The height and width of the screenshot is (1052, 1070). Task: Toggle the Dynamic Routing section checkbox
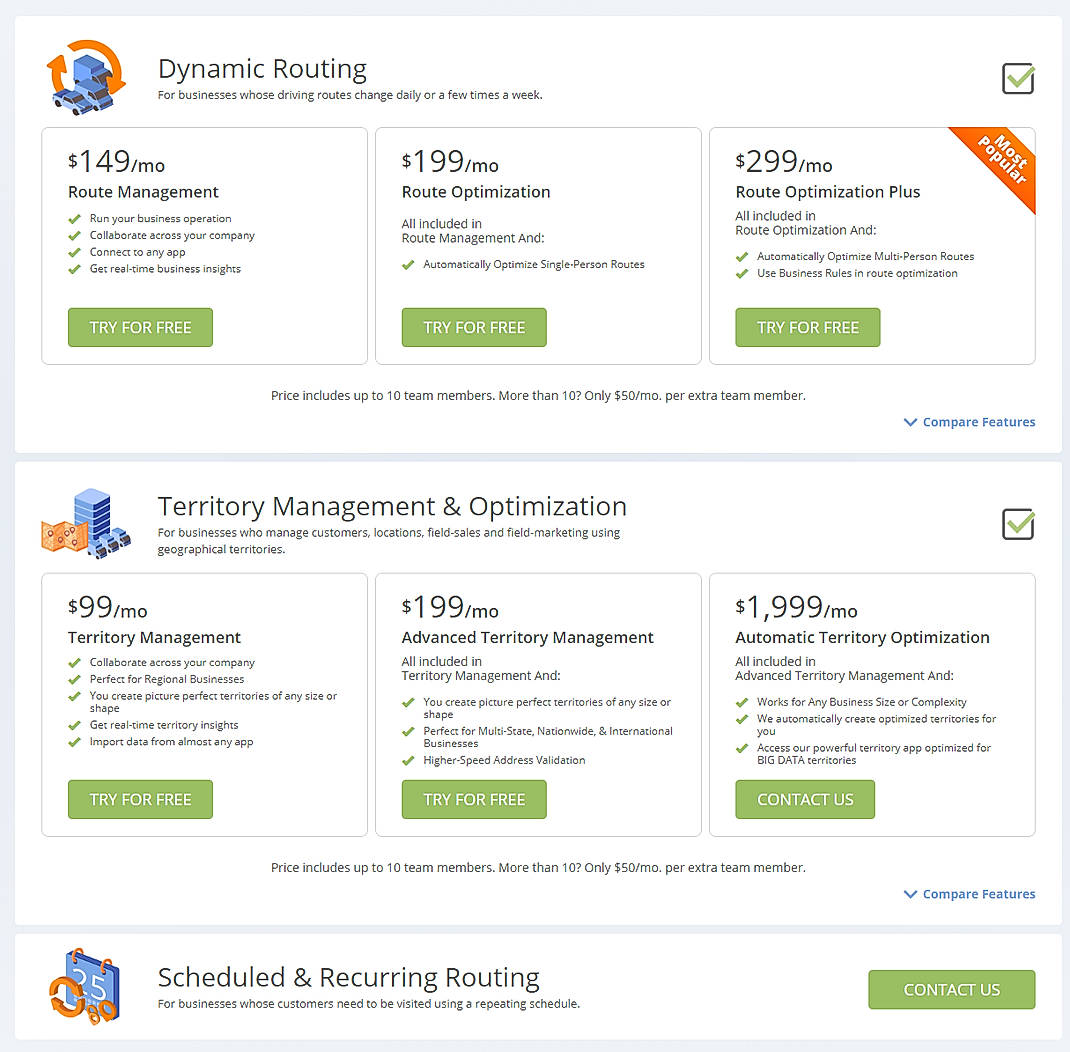tap(1018, 78)
